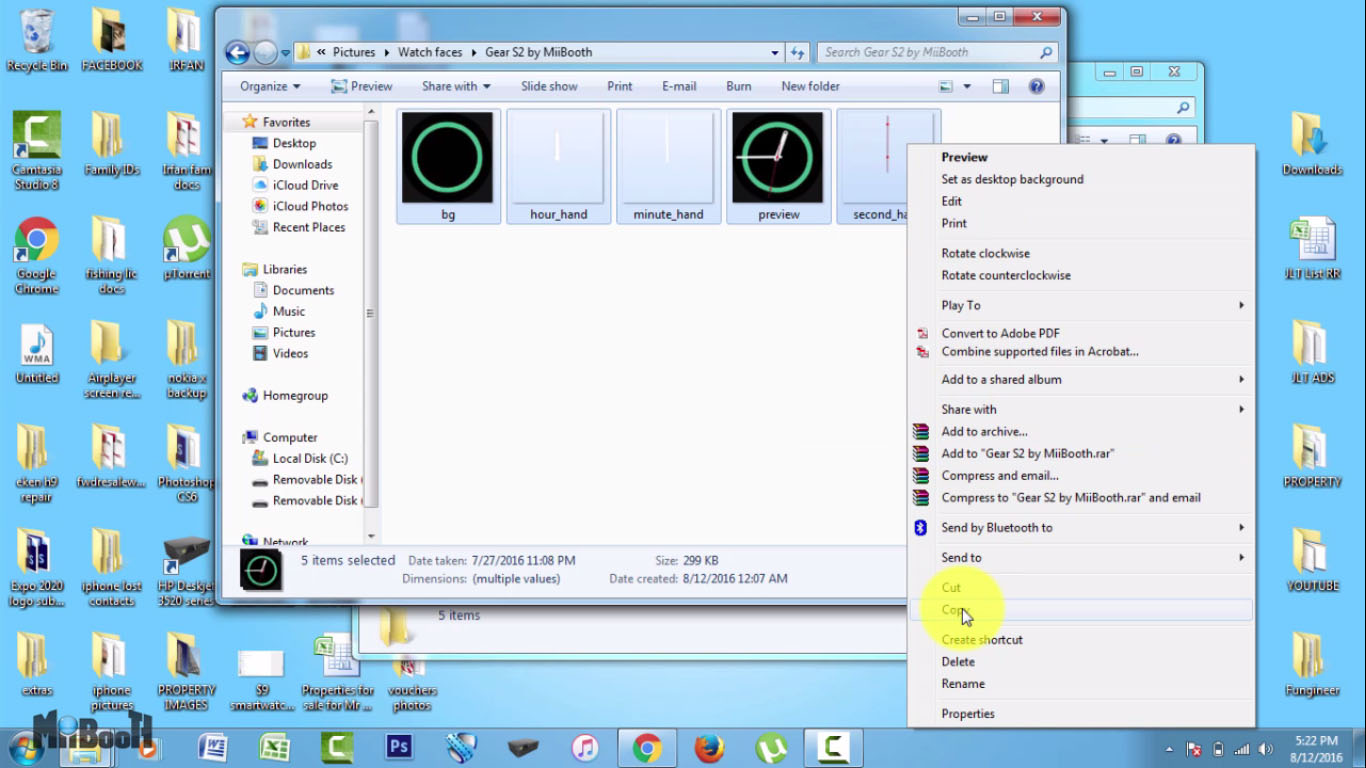
Task: Click E-mail in the Explorer toolbar
Action: click(679, 86)
